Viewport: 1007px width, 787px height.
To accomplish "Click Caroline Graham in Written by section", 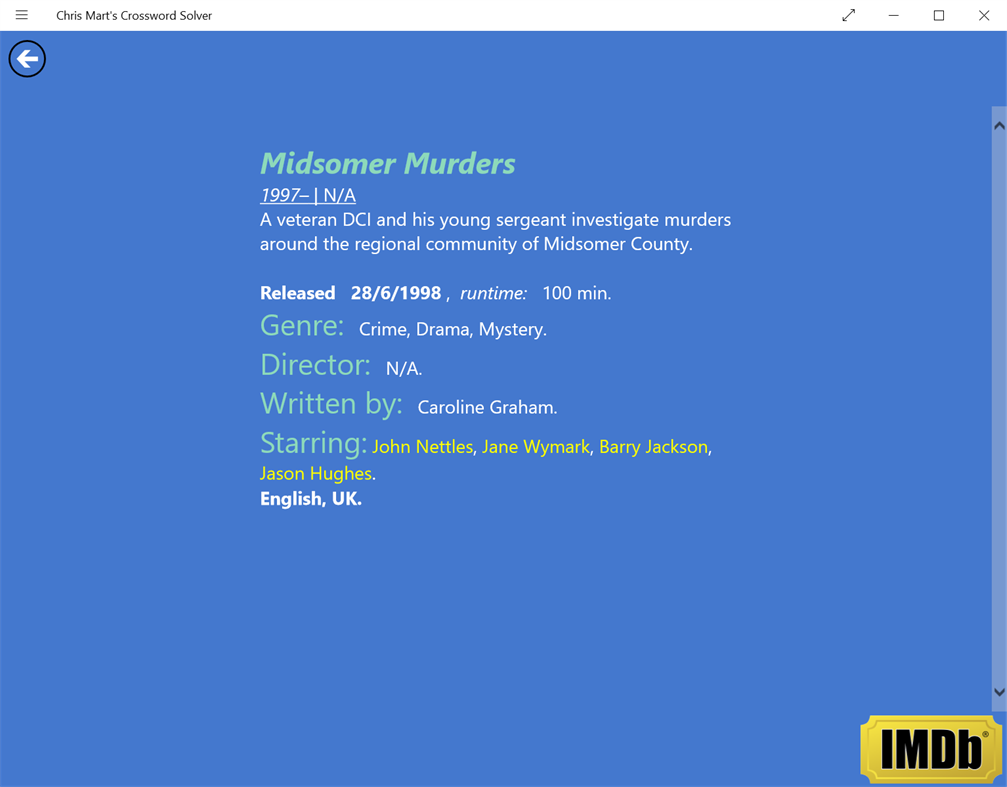I will point(486,407).
